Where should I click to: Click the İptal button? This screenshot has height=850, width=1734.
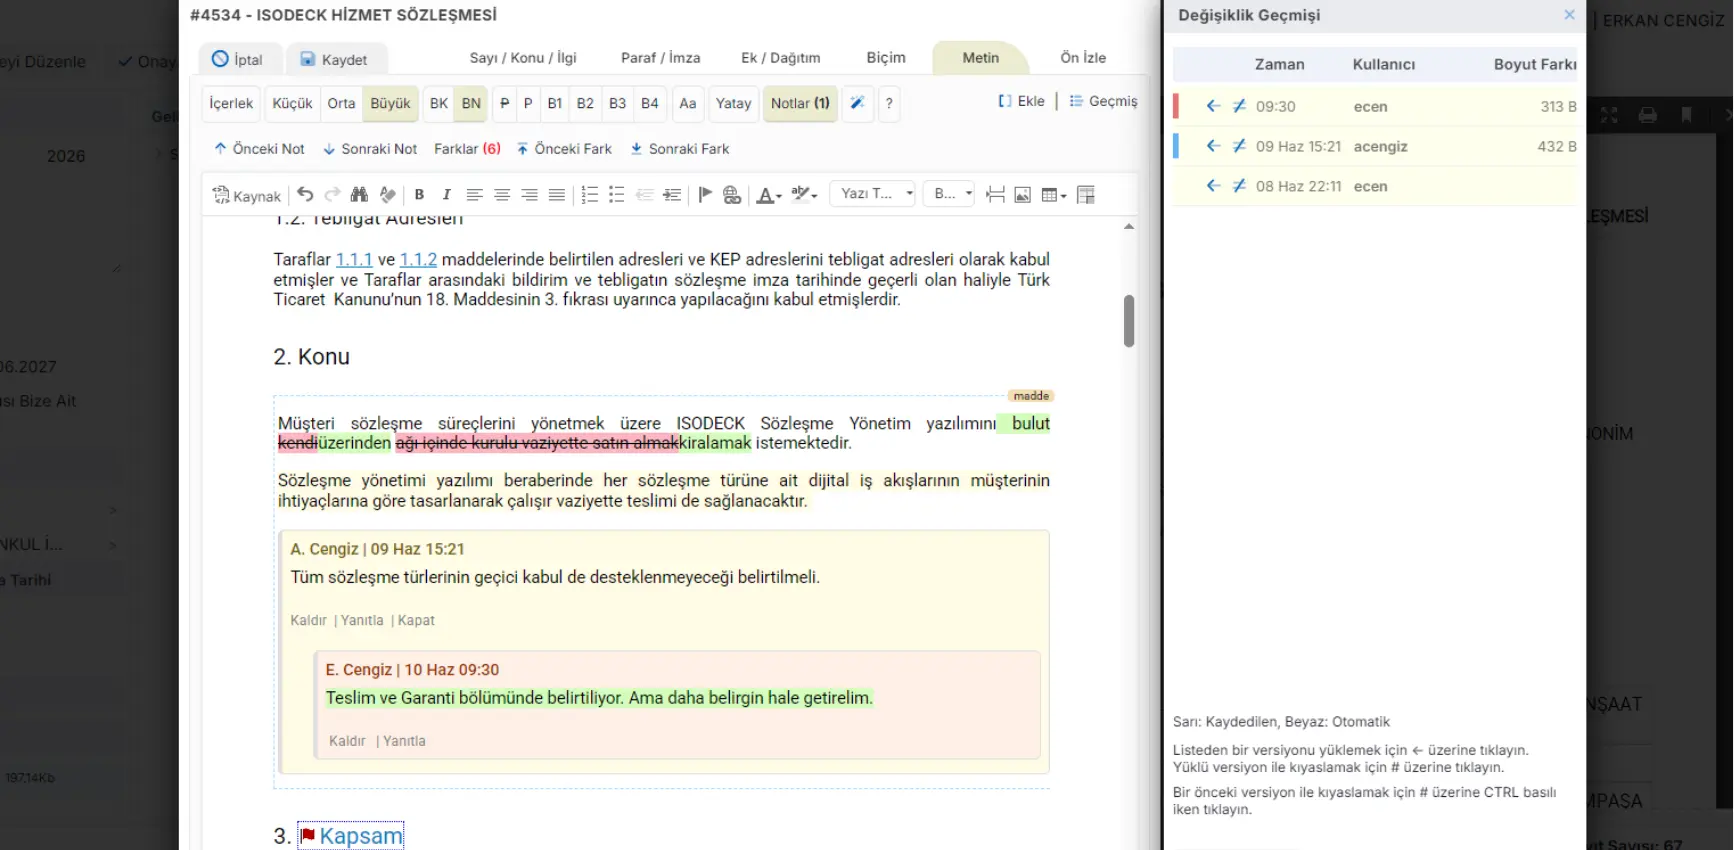pyautogui.click(x=239, y=59)
